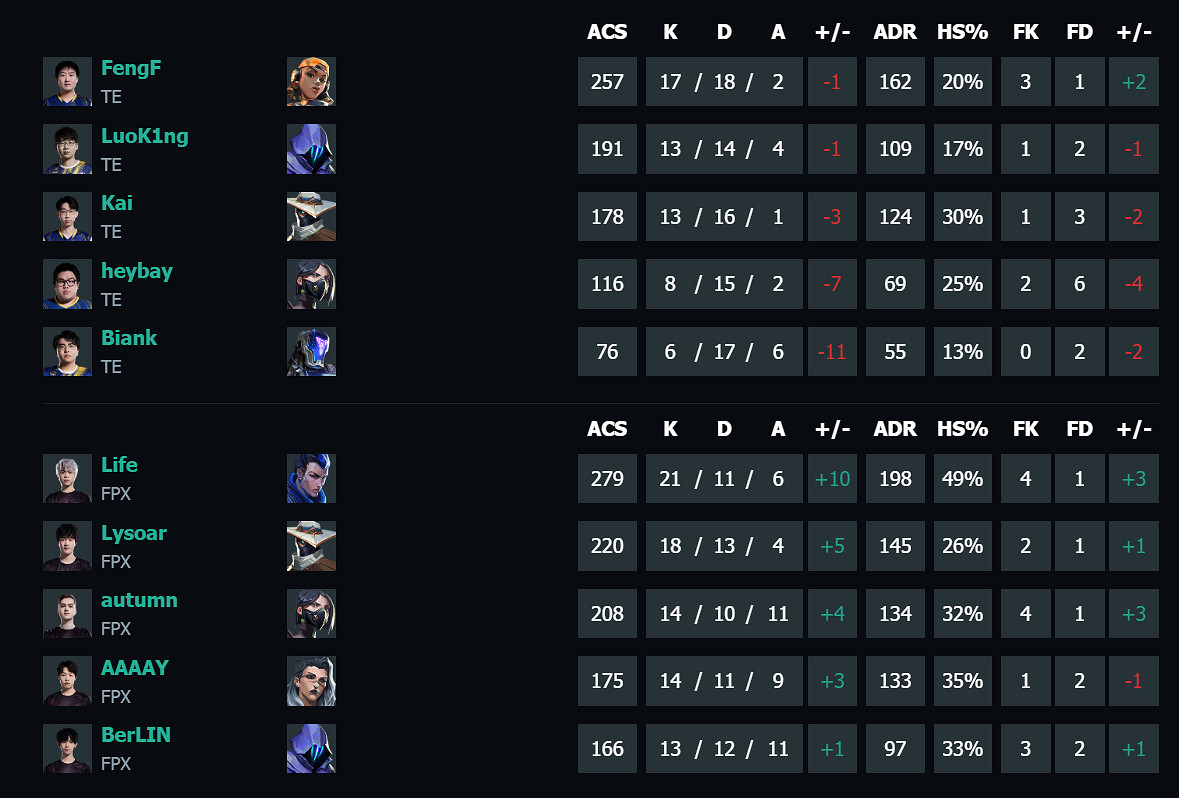Go to autumn's player page link
Screen dimensions: 1179x798
tap(139, 600)
